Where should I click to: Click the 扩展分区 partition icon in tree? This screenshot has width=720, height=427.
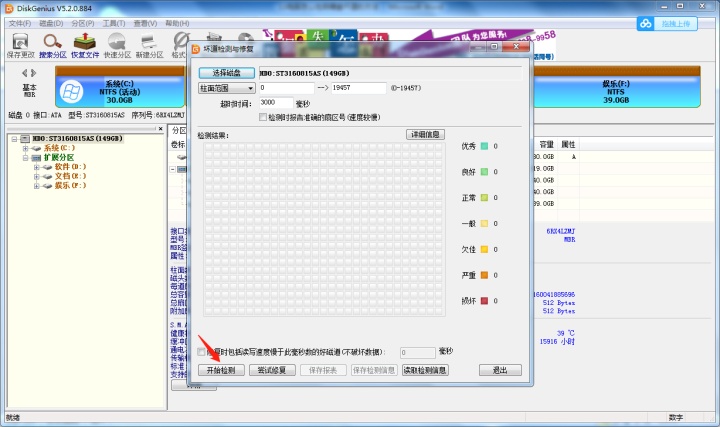(36, 157)
